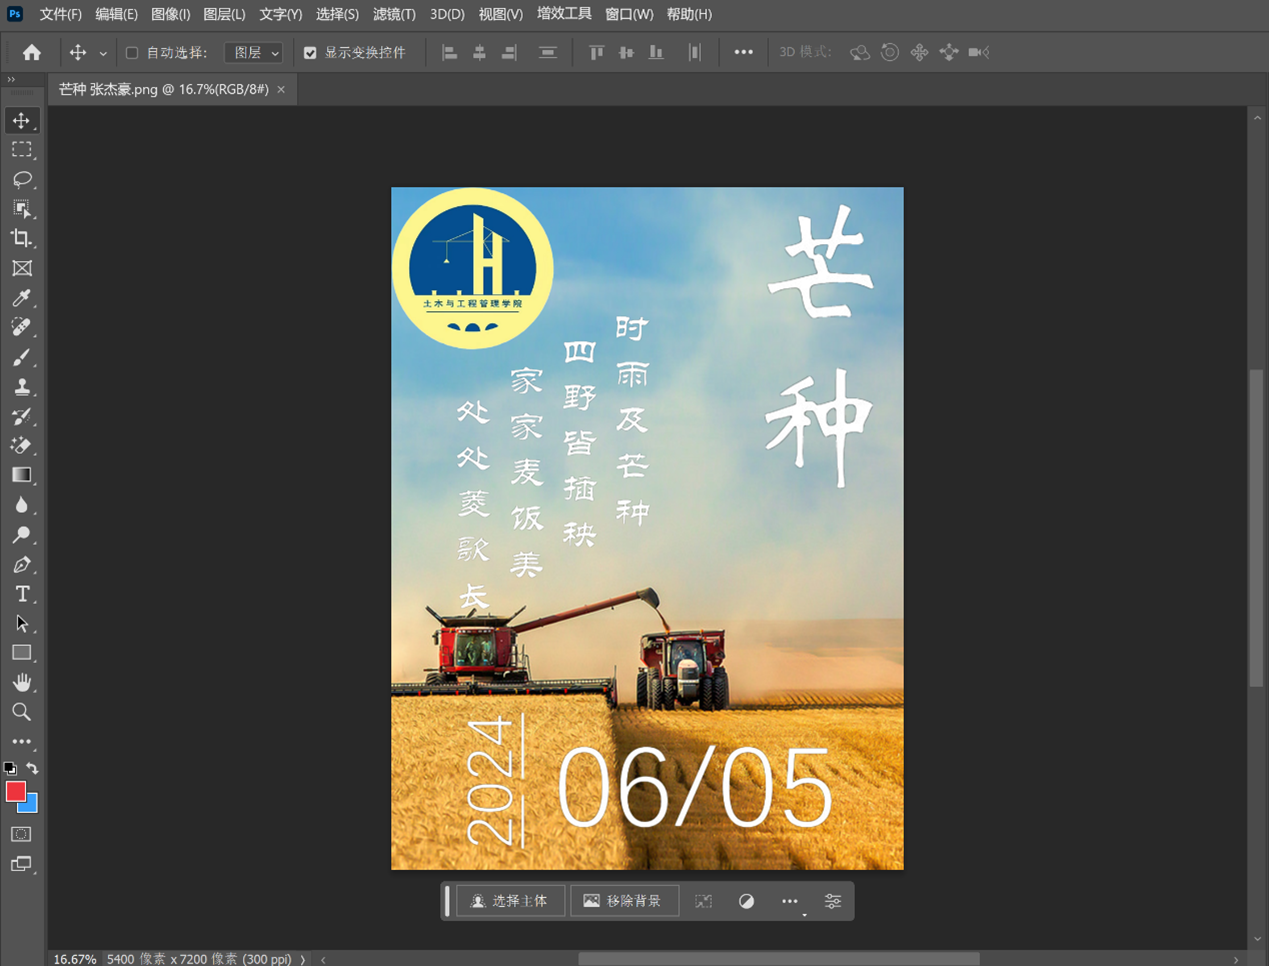
Task: Click the red foreground color swatch
Action: point(14,791)
